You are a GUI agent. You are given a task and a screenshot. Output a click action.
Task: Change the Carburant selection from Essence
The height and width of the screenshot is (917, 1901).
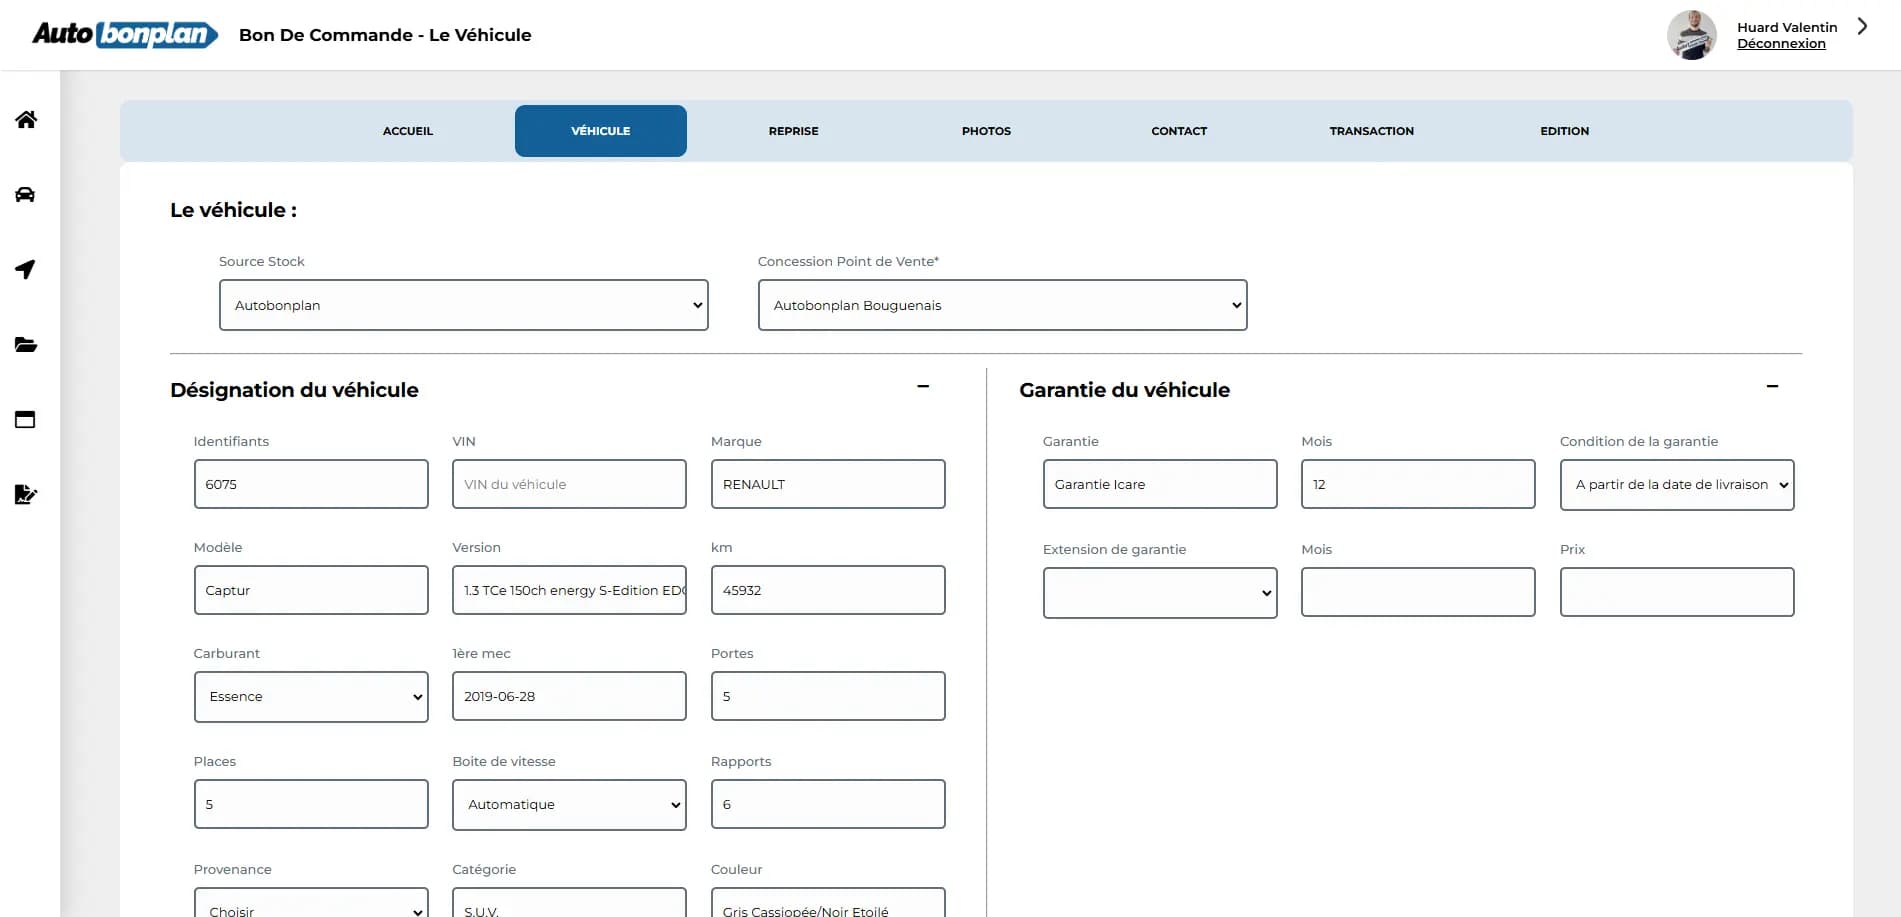310,696
